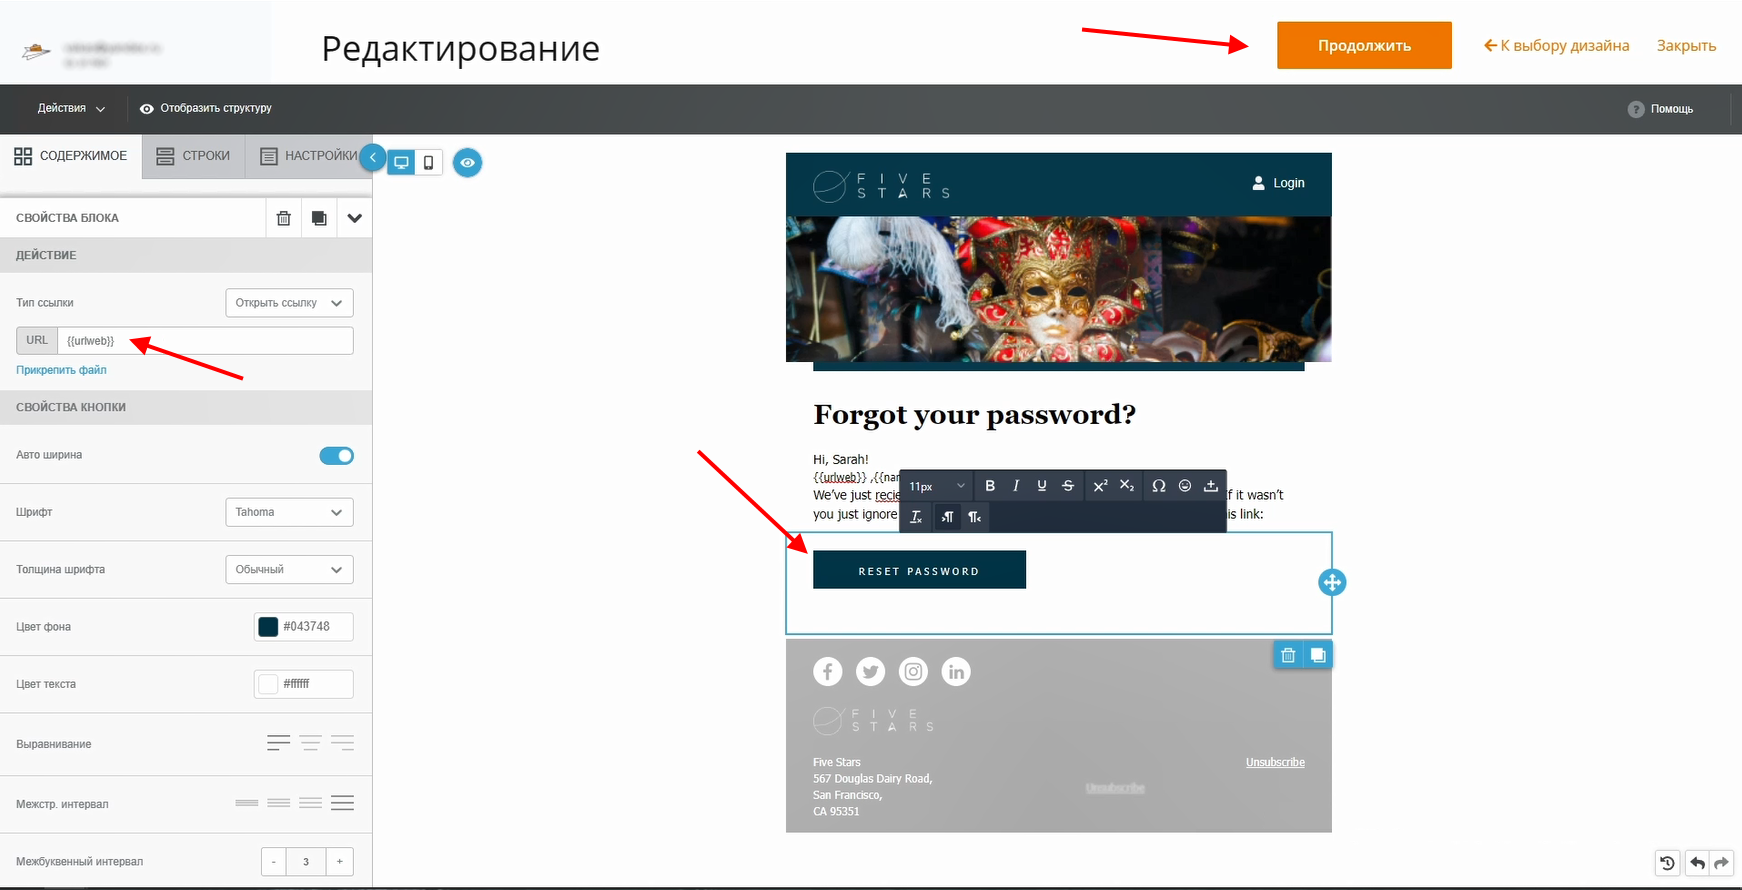Click the Прикрепить файл link

pos(61,370)
